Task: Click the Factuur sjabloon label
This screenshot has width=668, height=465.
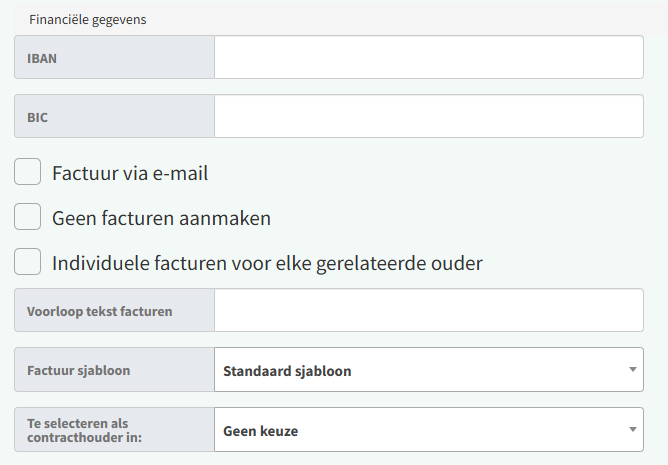Action: point(78,371)
